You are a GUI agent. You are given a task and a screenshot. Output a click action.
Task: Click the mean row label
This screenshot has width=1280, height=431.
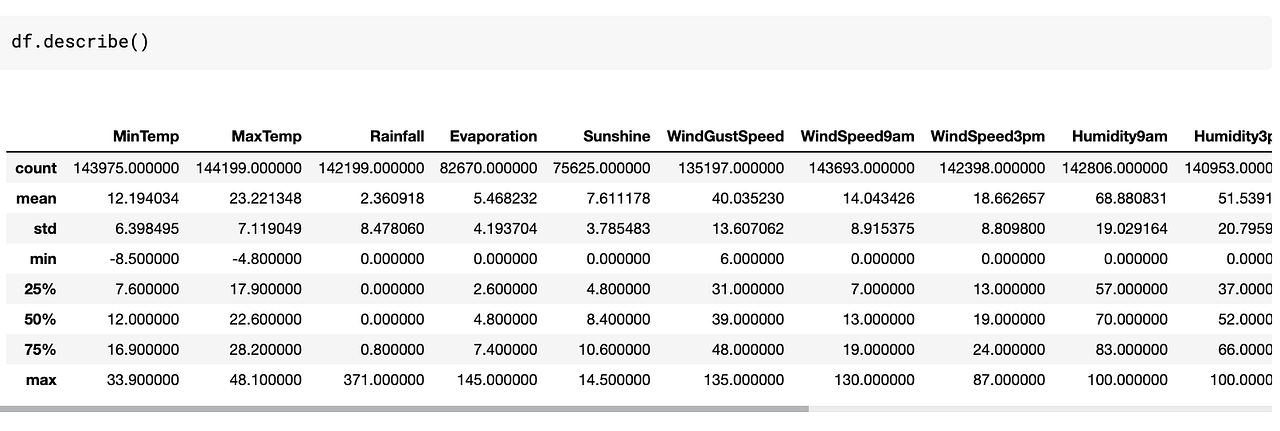(36, 198)
